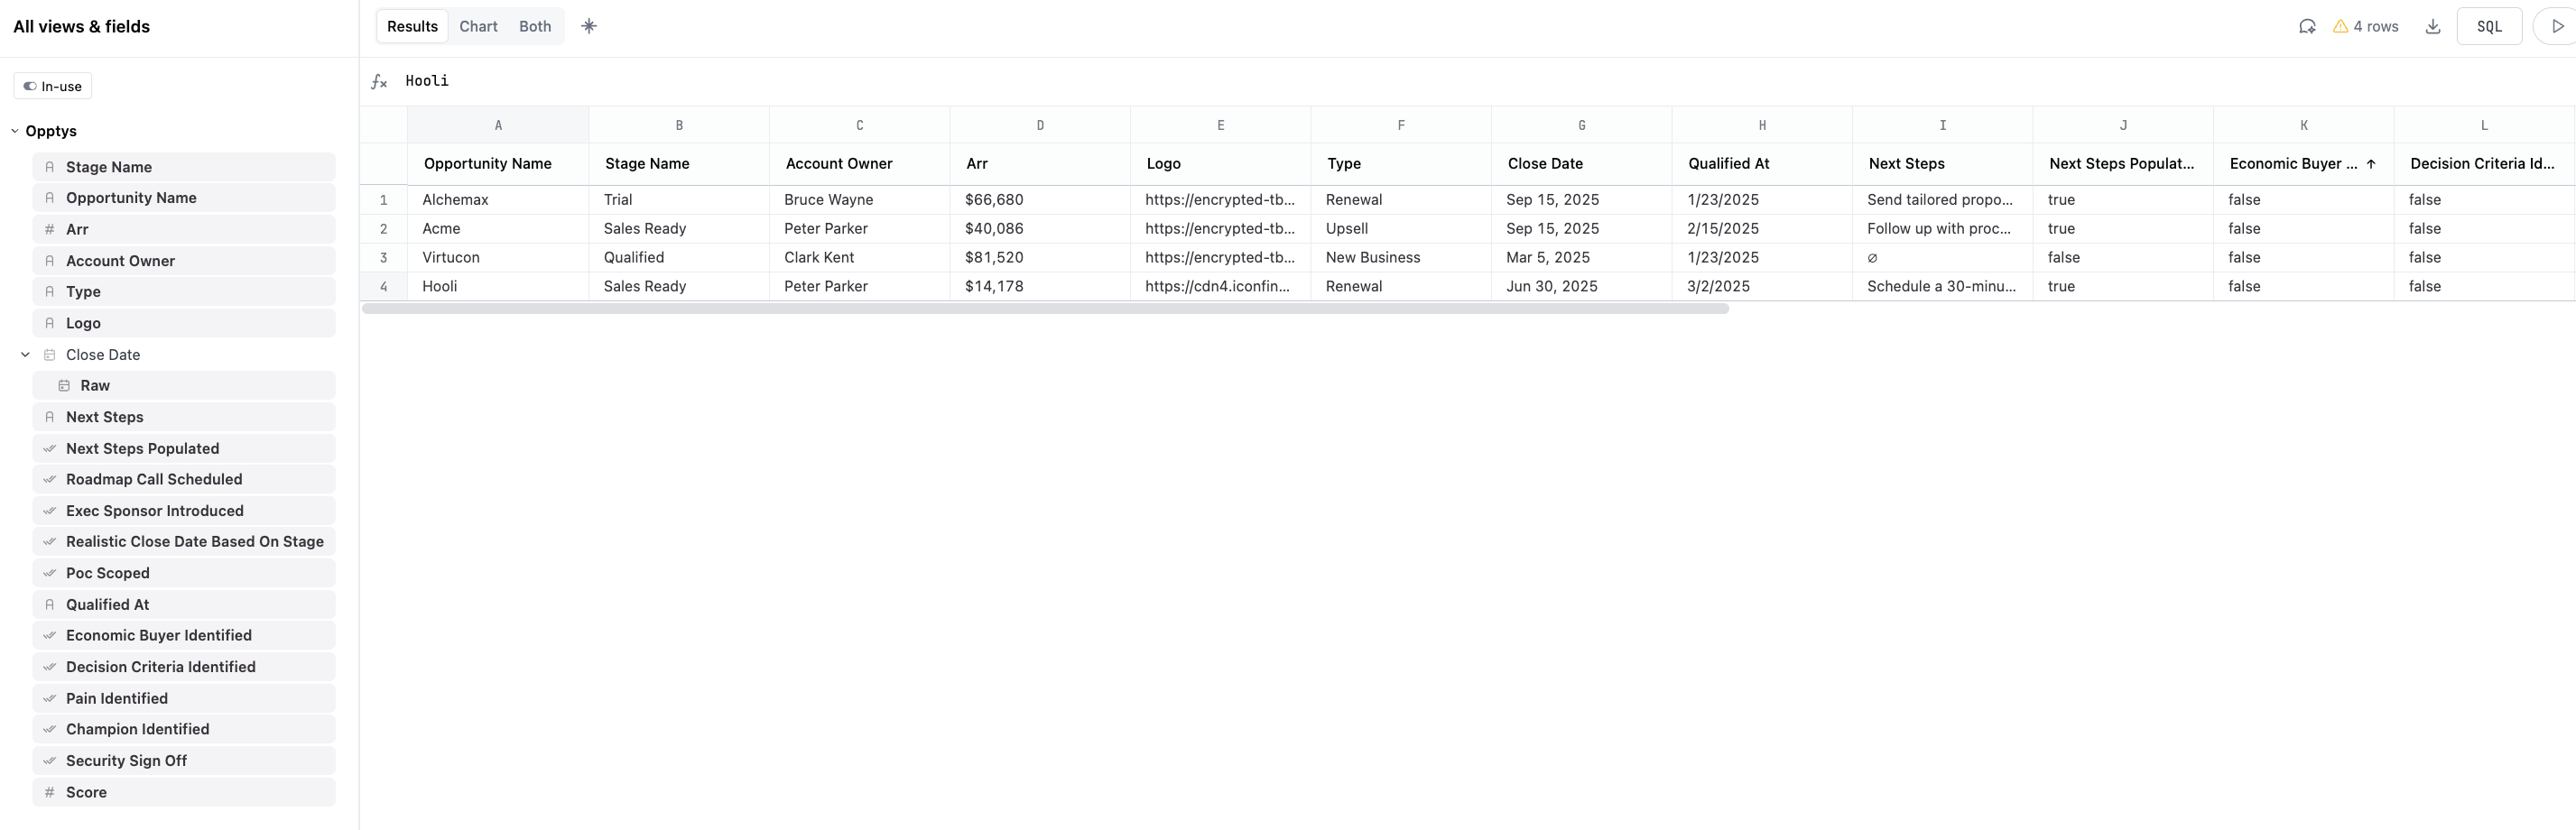Click the AI chat sparkle icon
Viewport: 2576px width, 830px height.
[x=2307, y=27]
